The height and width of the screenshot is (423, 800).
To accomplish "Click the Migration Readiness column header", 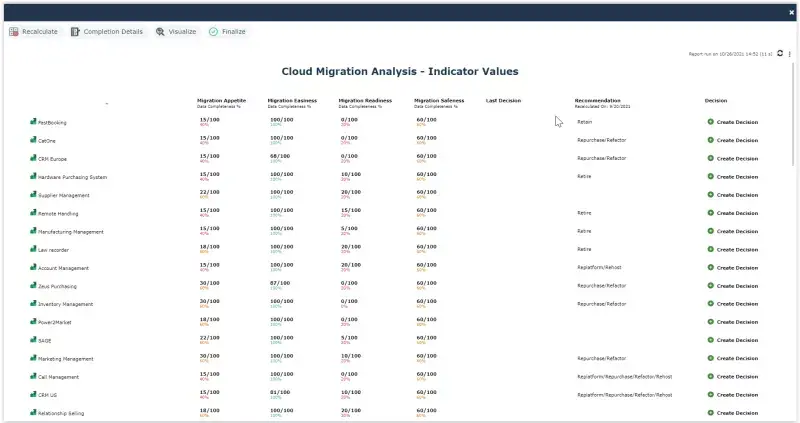I will 365,101.
